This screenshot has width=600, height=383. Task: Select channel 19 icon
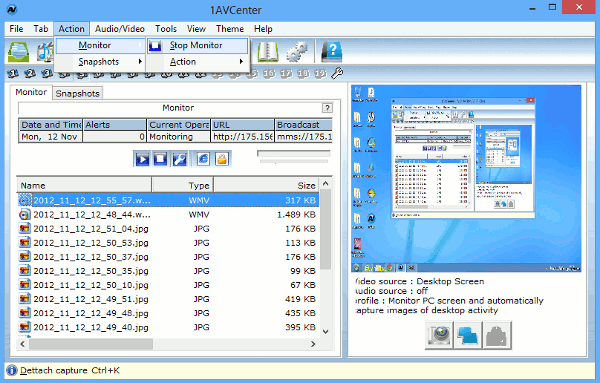tap(320, 73)
